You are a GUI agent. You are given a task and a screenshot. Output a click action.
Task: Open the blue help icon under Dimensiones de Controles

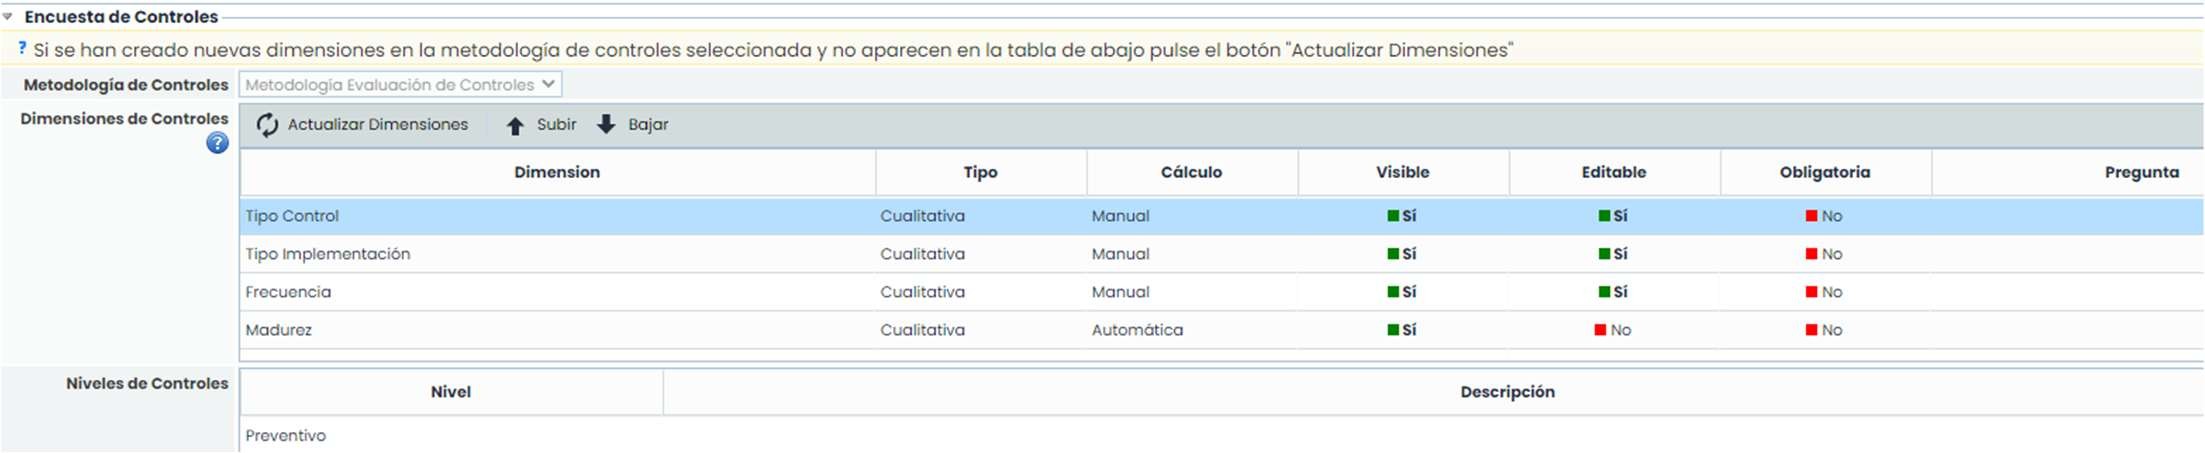coord(217,144)
